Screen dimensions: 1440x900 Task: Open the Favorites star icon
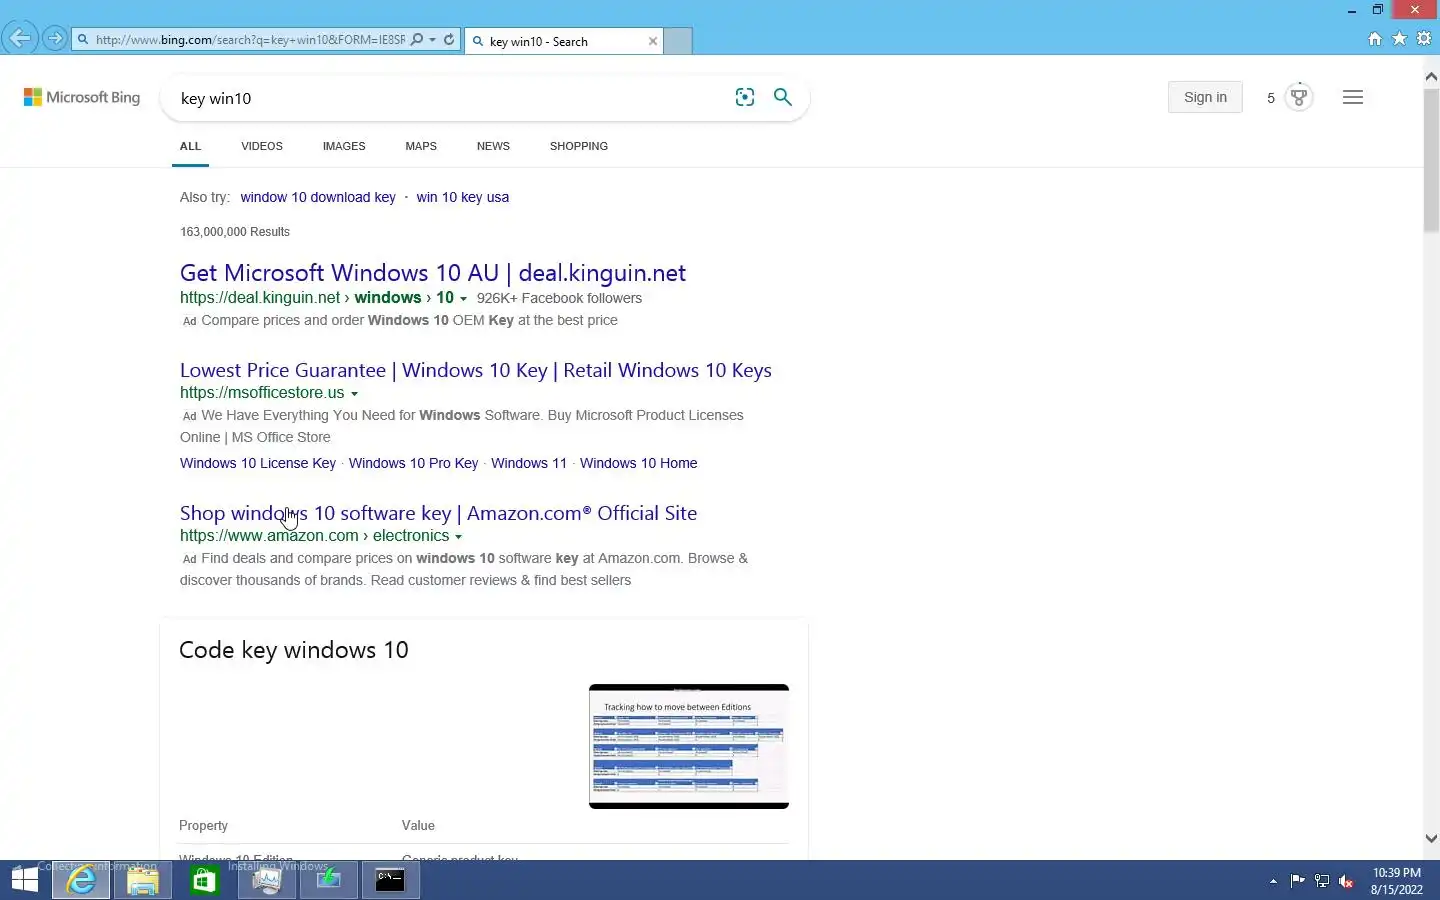[x=1400, y=39]
